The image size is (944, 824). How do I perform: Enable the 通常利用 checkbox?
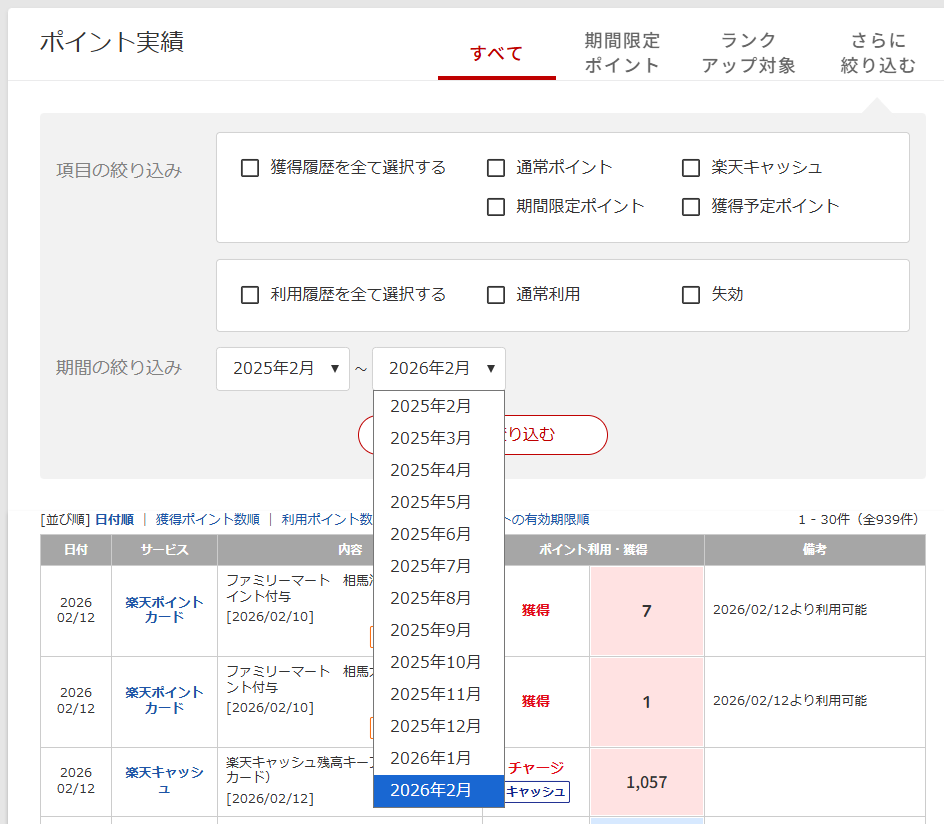pyautogui.click(x=496, y=295)
